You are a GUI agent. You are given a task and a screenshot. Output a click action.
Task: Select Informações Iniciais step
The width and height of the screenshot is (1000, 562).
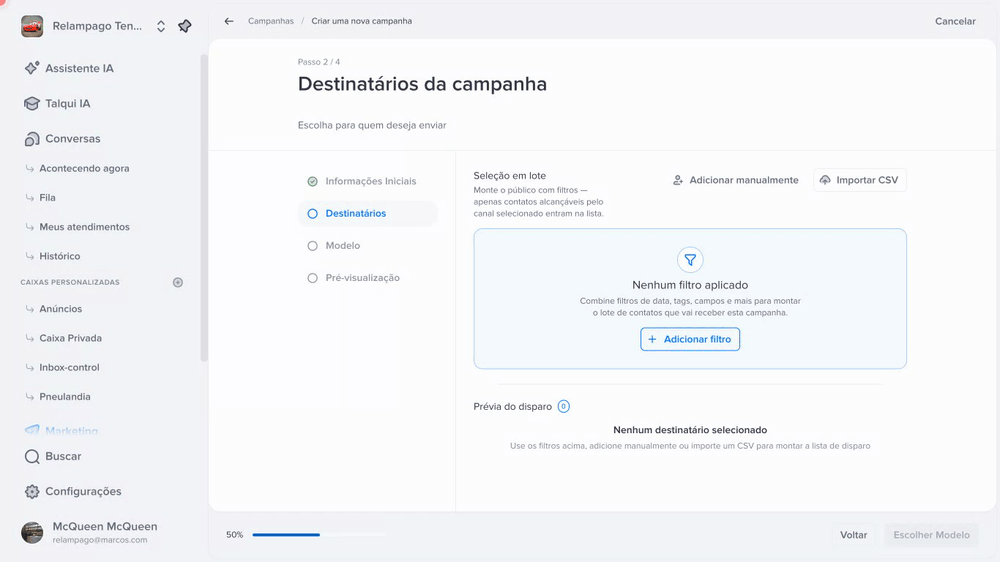(368, 181)
